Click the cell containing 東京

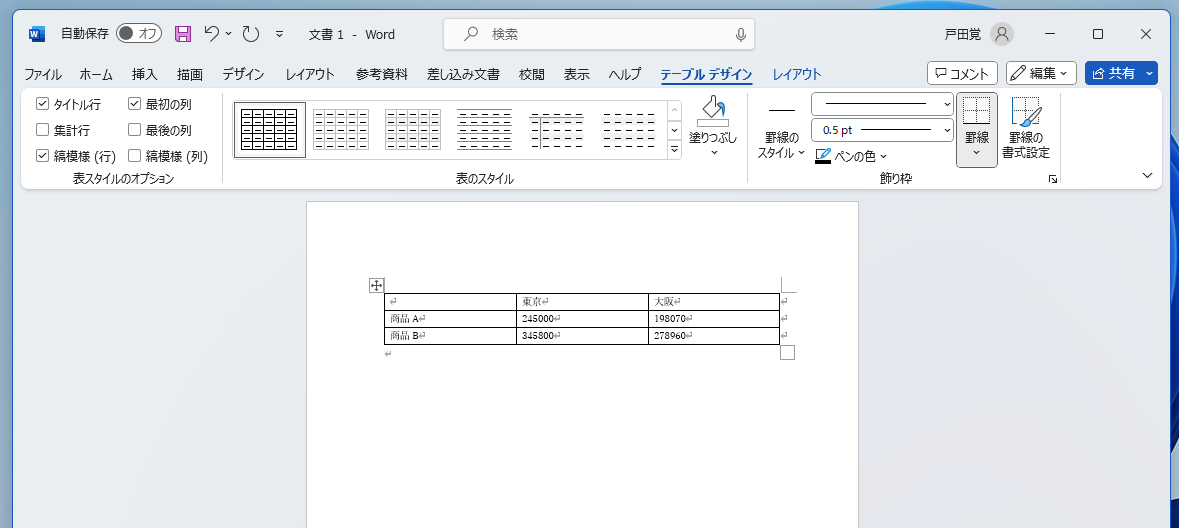pos(582,302)
